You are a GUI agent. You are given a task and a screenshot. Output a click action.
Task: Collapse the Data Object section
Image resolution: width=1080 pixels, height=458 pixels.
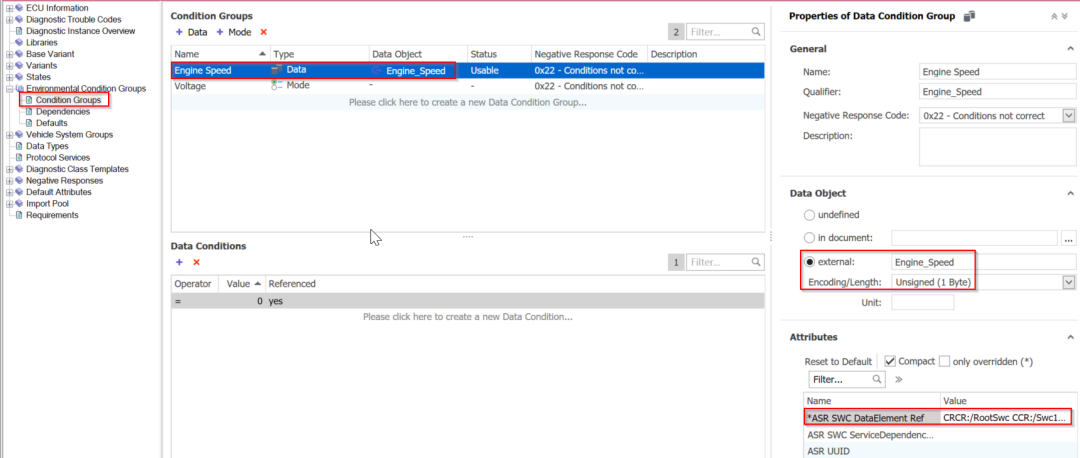point(1070,194)
